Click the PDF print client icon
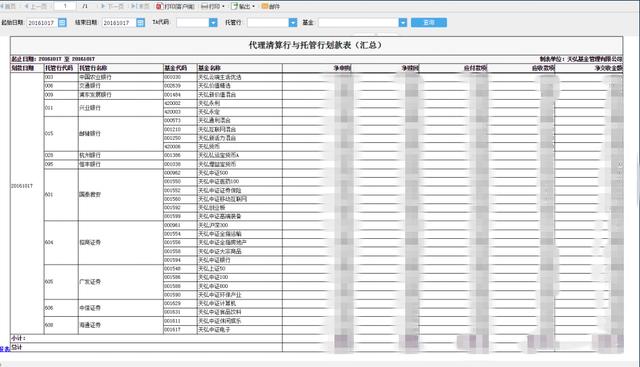Viewport: 640px width, 367px height. pyautogui.click(x=160, y=7)
